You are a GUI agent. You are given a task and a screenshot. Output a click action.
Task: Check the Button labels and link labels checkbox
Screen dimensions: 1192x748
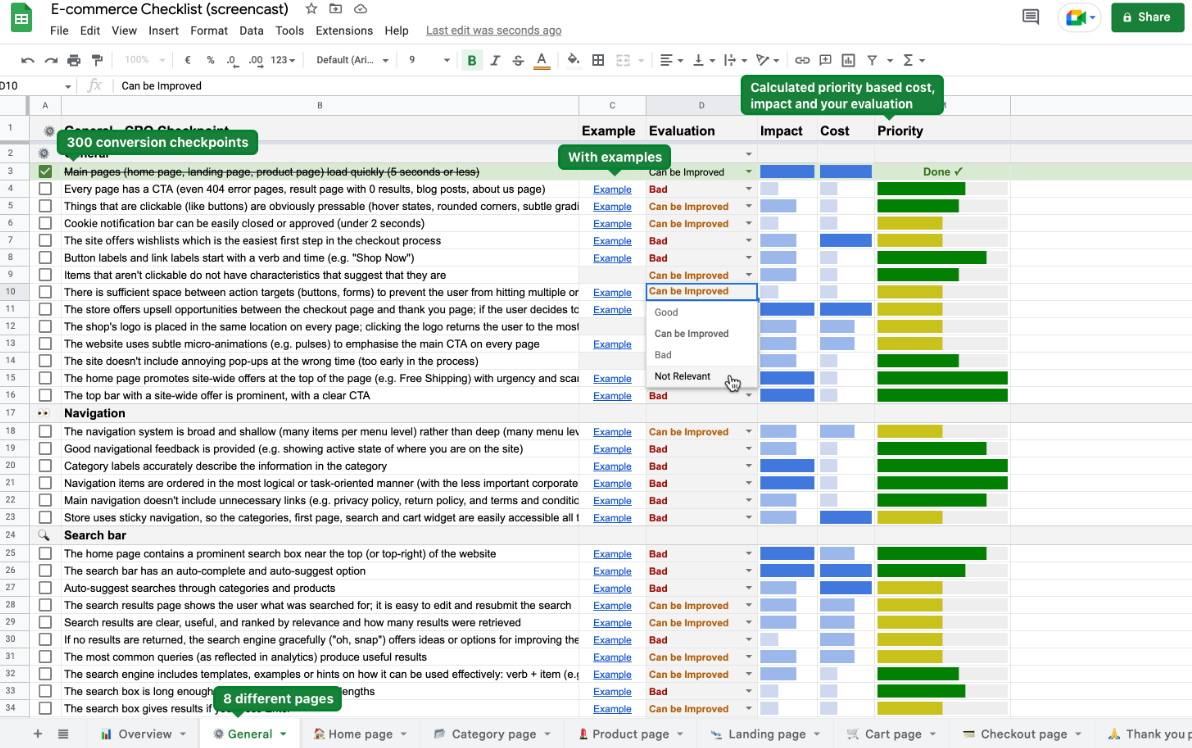click(x=45, y=258)
